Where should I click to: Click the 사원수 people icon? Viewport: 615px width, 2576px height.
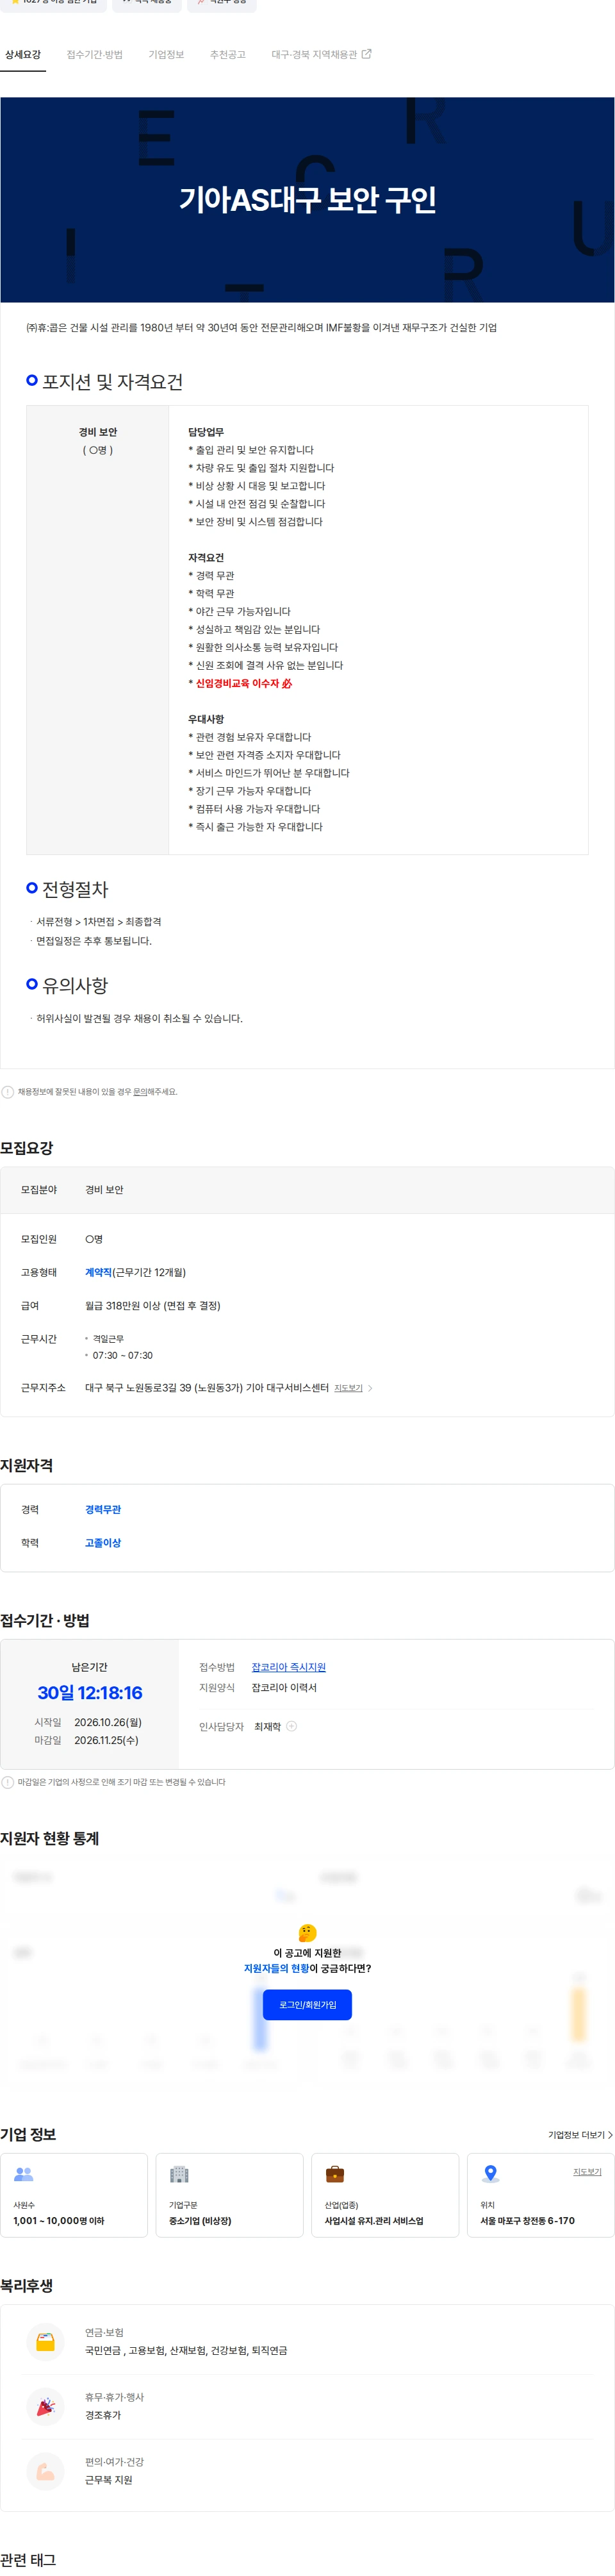tap(24, 2173)
